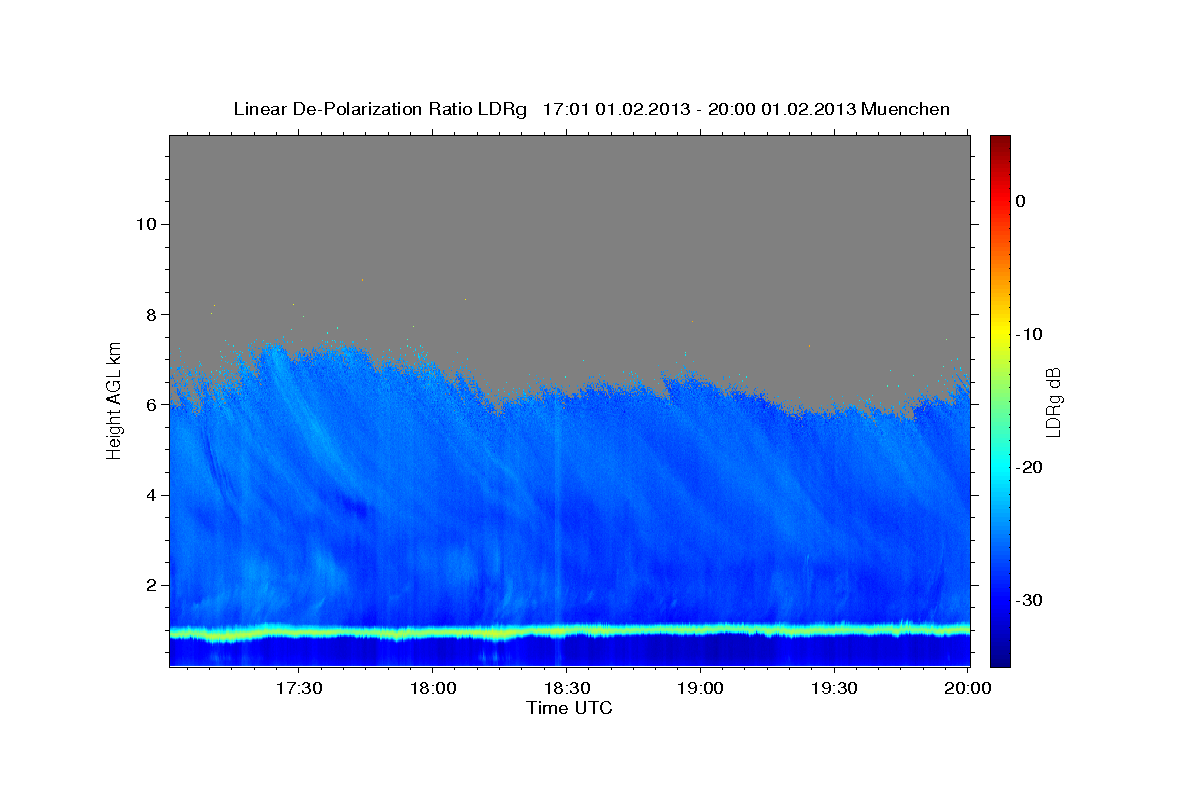This screenshot has width=1200, height=800.
Task: Click the '17:30' time axis label
Action: (298, 689)
